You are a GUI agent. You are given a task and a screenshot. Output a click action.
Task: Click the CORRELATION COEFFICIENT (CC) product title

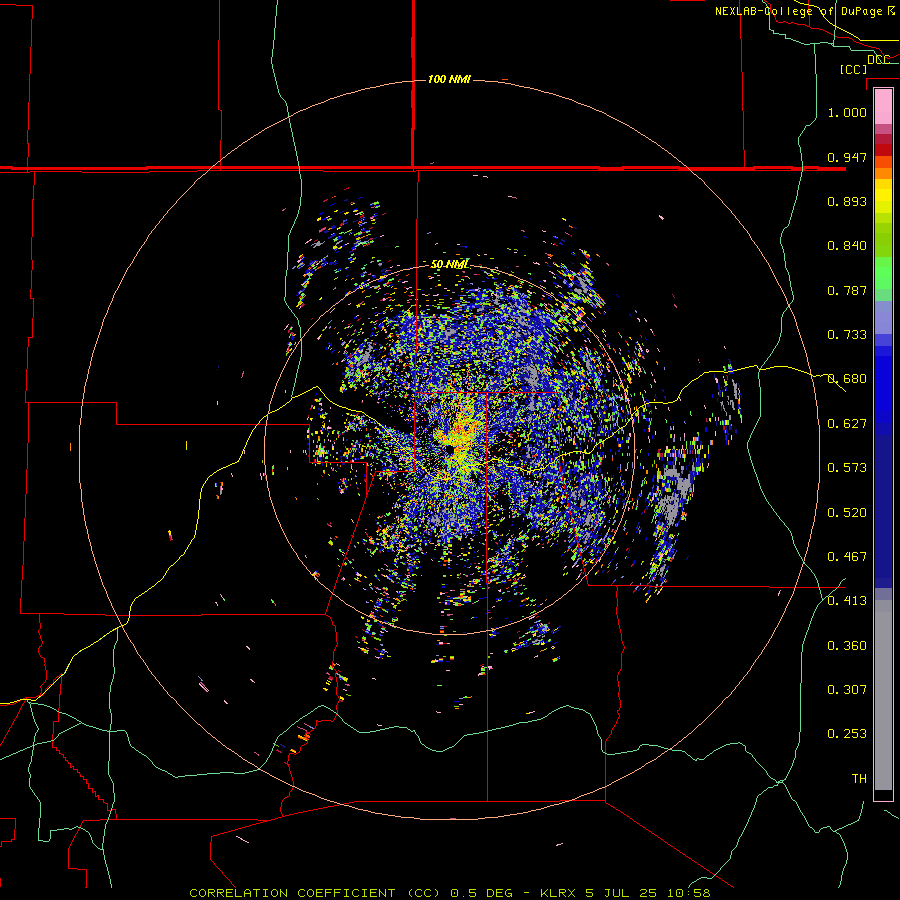coord(317,893)
